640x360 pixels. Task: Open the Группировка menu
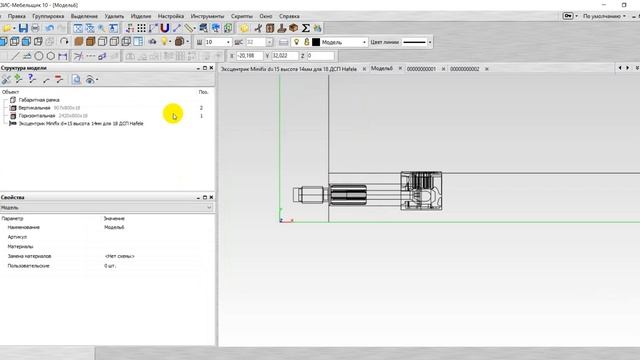(x=48, y=16)
